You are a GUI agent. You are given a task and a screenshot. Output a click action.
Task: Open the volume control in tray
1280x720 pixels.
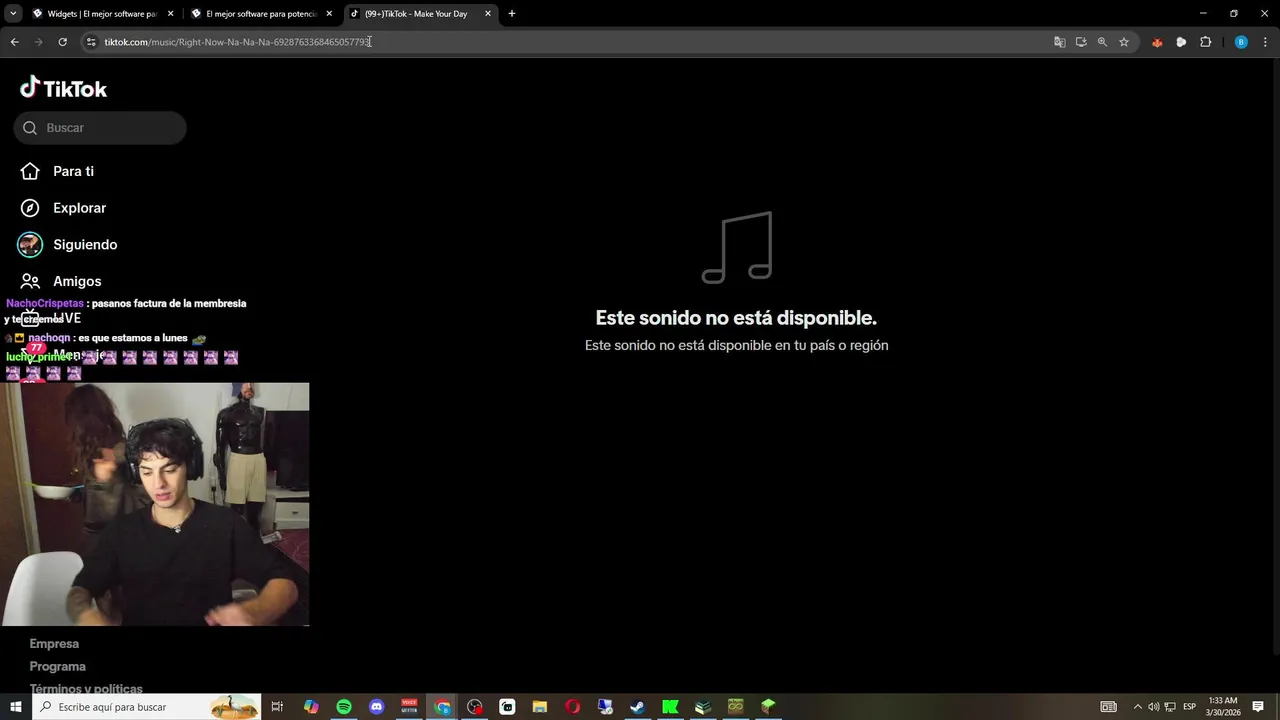tap(1153, 707)
